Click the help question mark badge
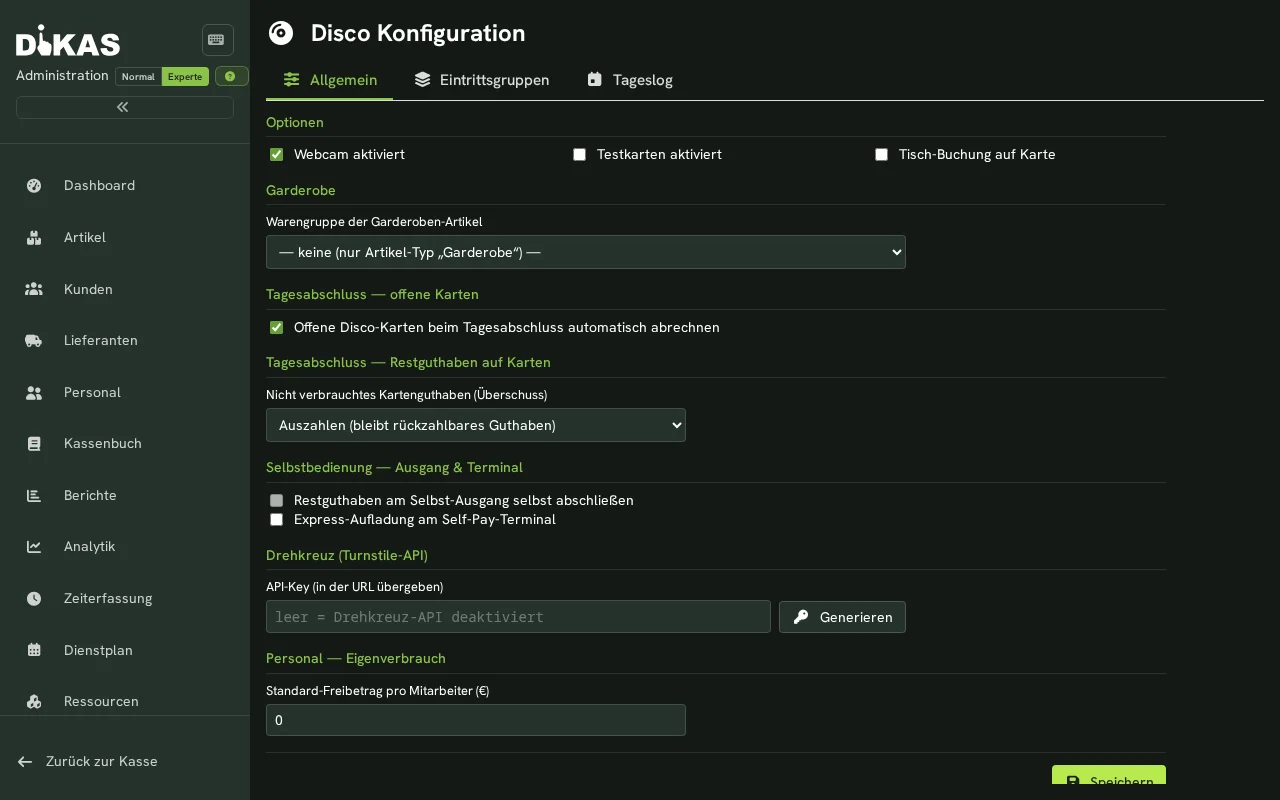This screenshot has width=1280, height=800. click(x=231, y=76)
